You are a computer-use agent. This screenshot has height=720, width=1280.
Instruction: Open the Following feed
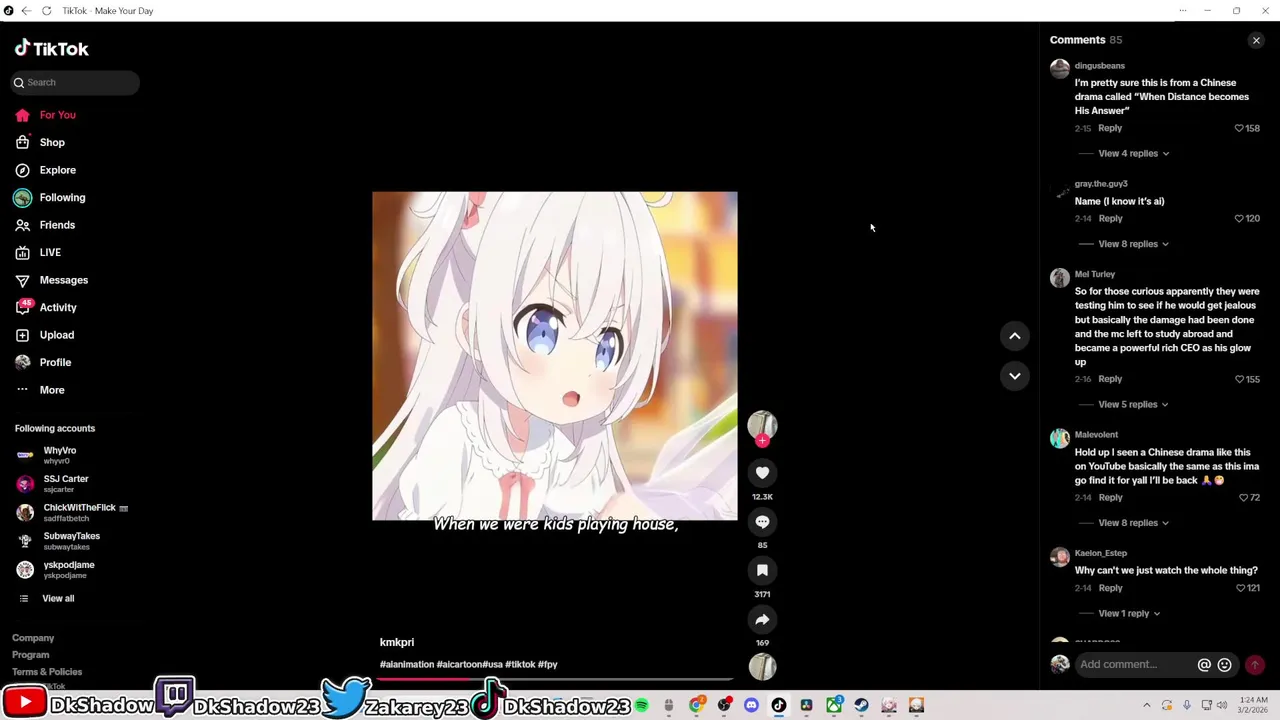(50, 197)
